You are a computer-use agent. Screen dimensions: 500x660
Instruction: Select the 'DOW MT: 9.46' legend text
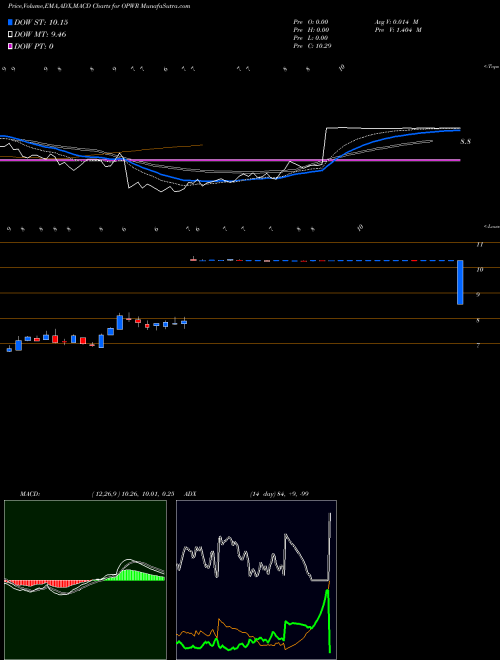click(40, 35)
